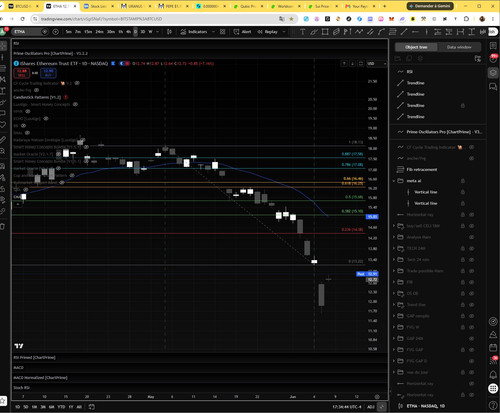Collapse the meta ai folder
The width and height of the screenshot is (500, 413).
pyautogui.click(x=394, y=181)
